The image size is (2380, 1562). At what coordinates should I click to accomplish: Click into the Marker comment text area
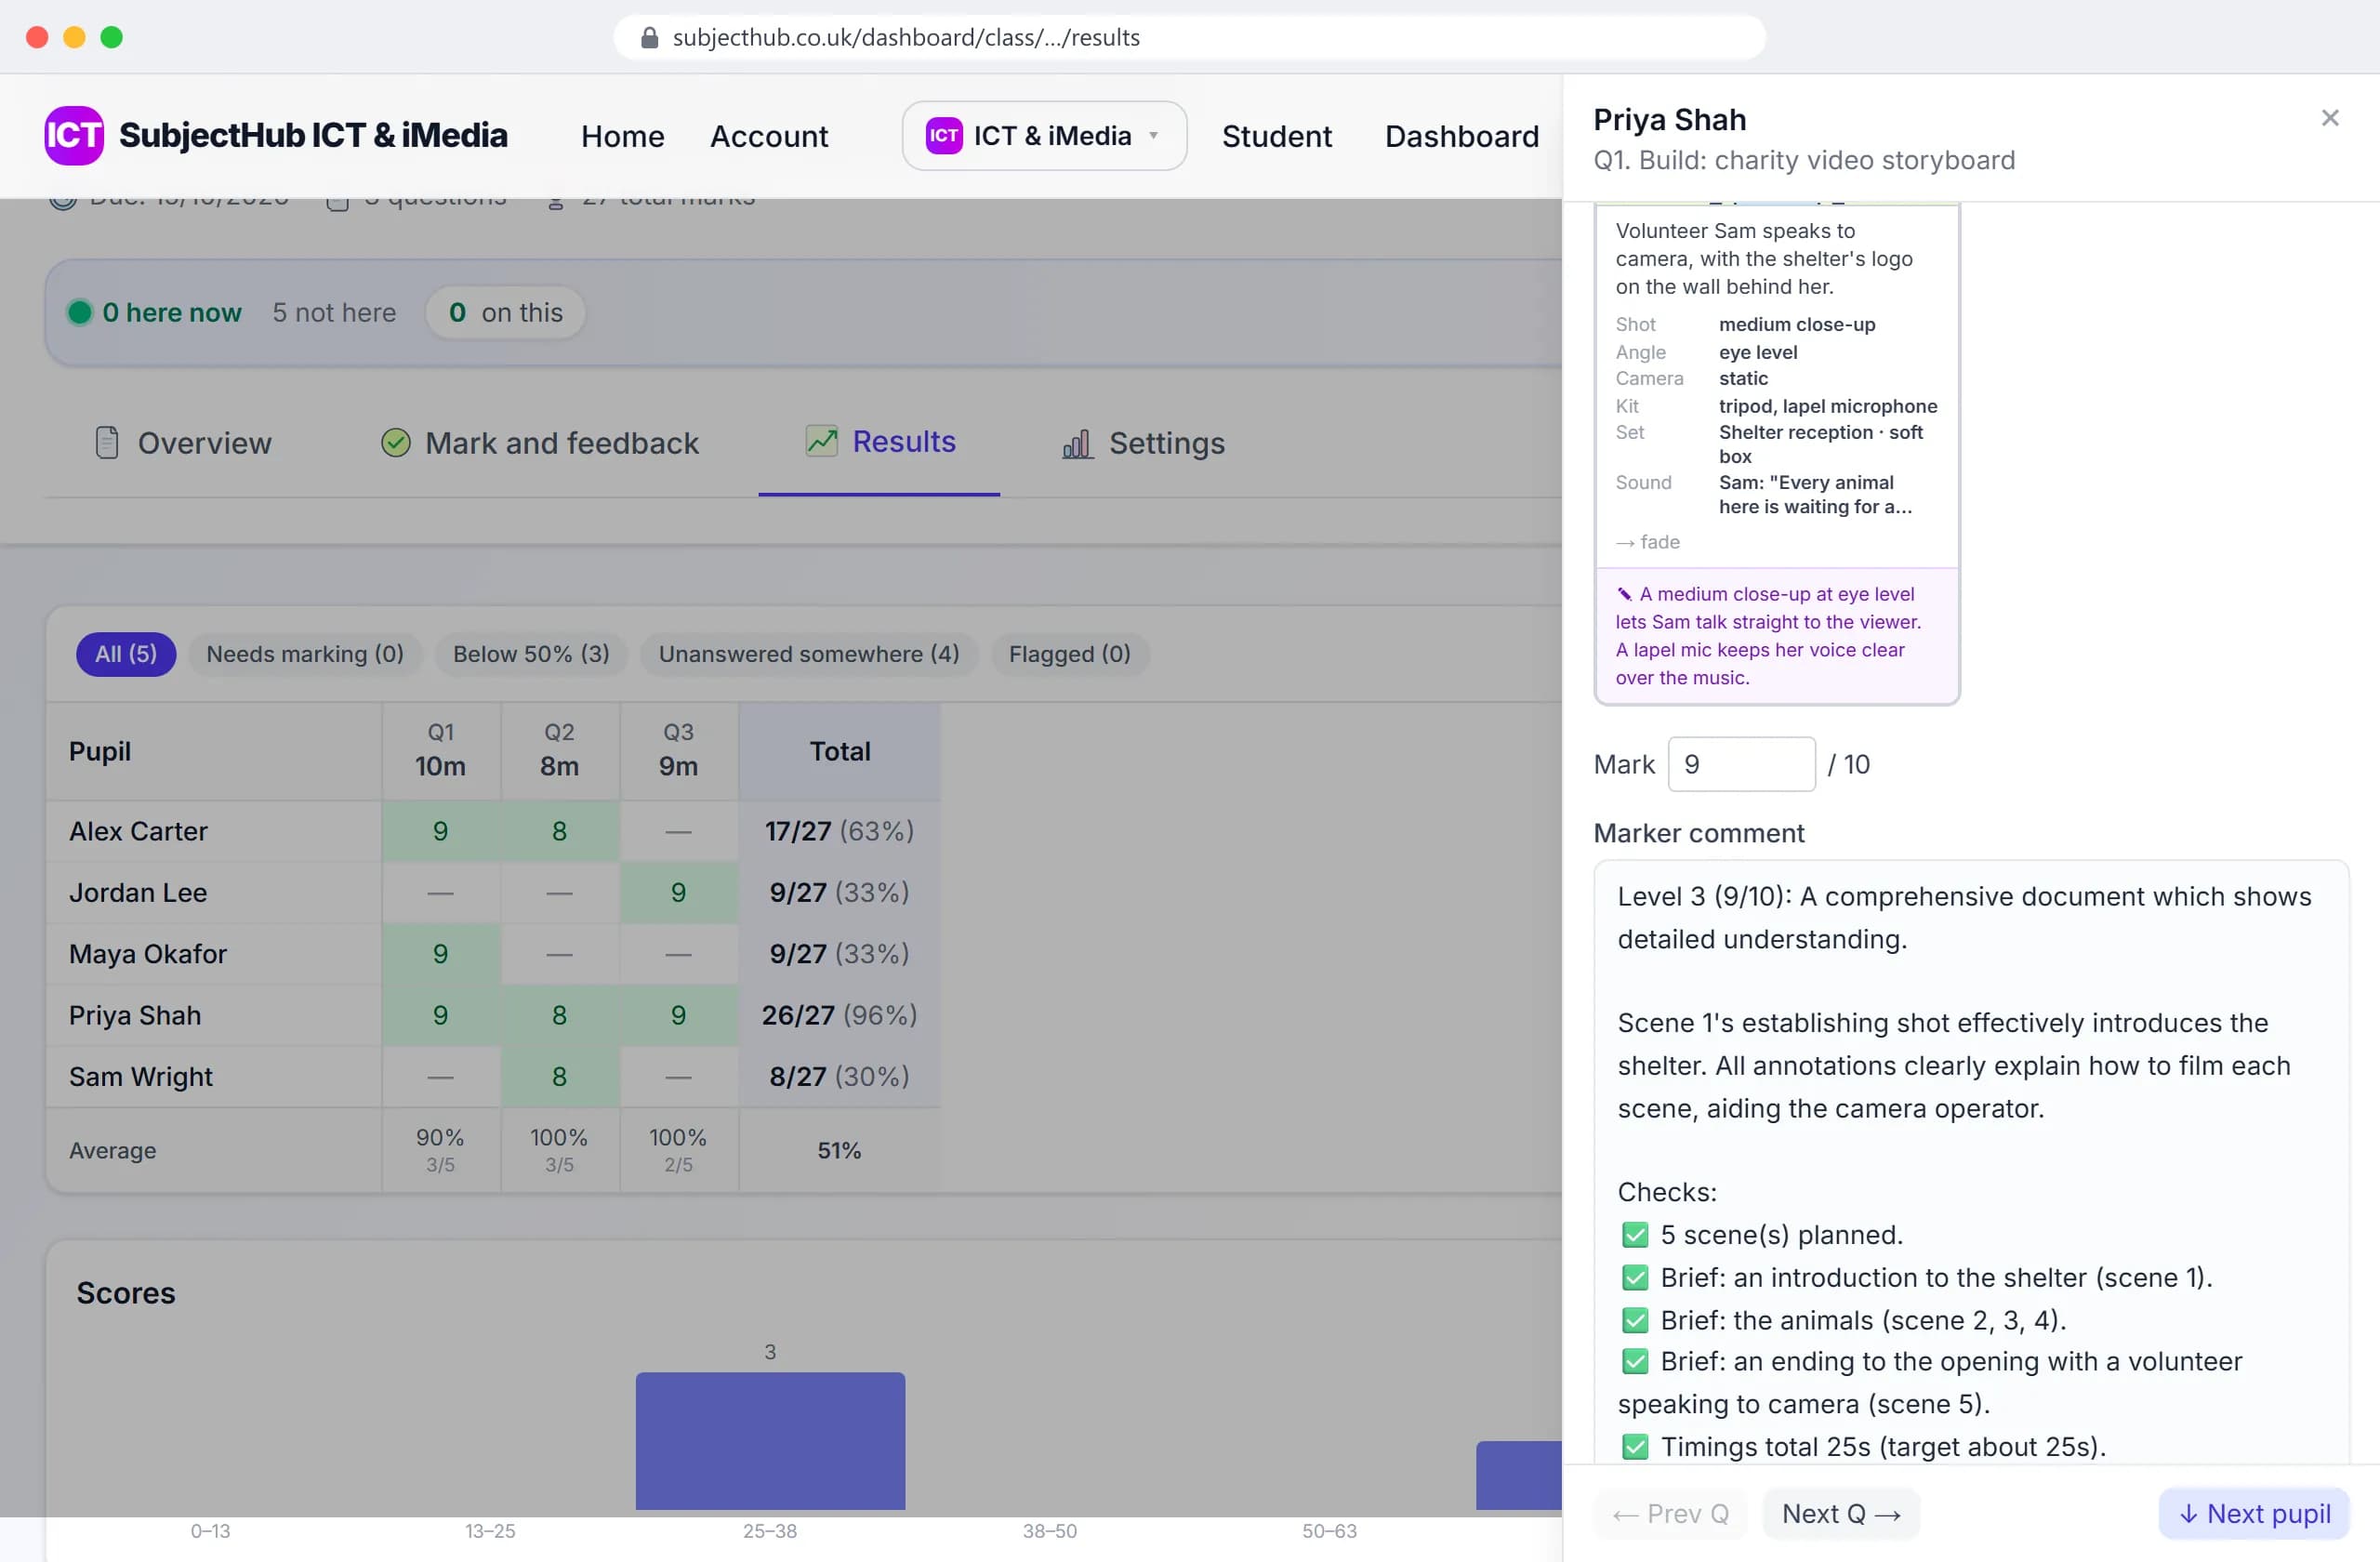[x=1970, y=1162]
